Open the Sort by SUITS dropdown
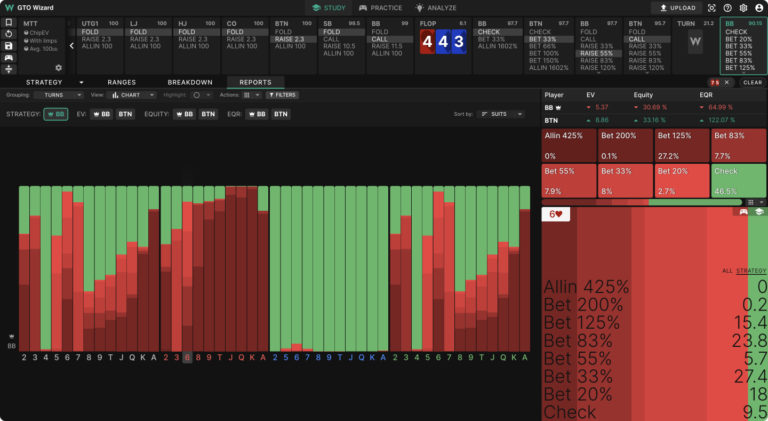This screenshot has height=421, width=768. [501, 114]
